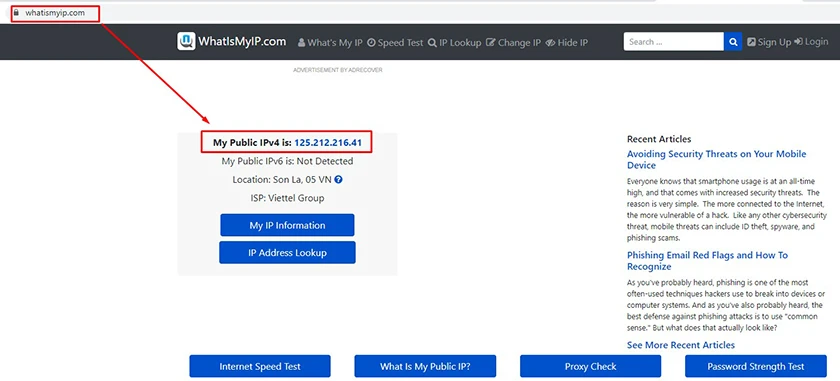The image size is (840, 381).
Task: Select 'My Public IPv6 is: Not Detected' text
Action: (x=287, y=161)
